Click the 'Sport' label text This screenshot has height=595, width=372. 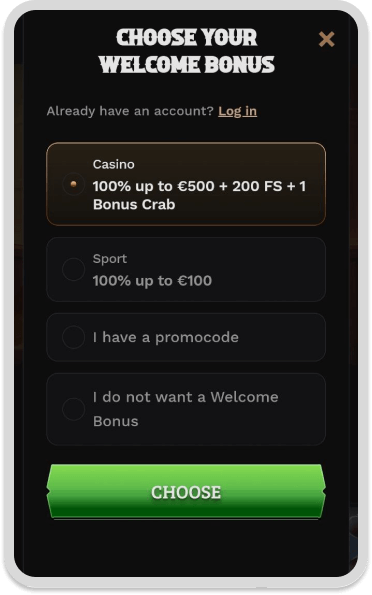[110, 259]
